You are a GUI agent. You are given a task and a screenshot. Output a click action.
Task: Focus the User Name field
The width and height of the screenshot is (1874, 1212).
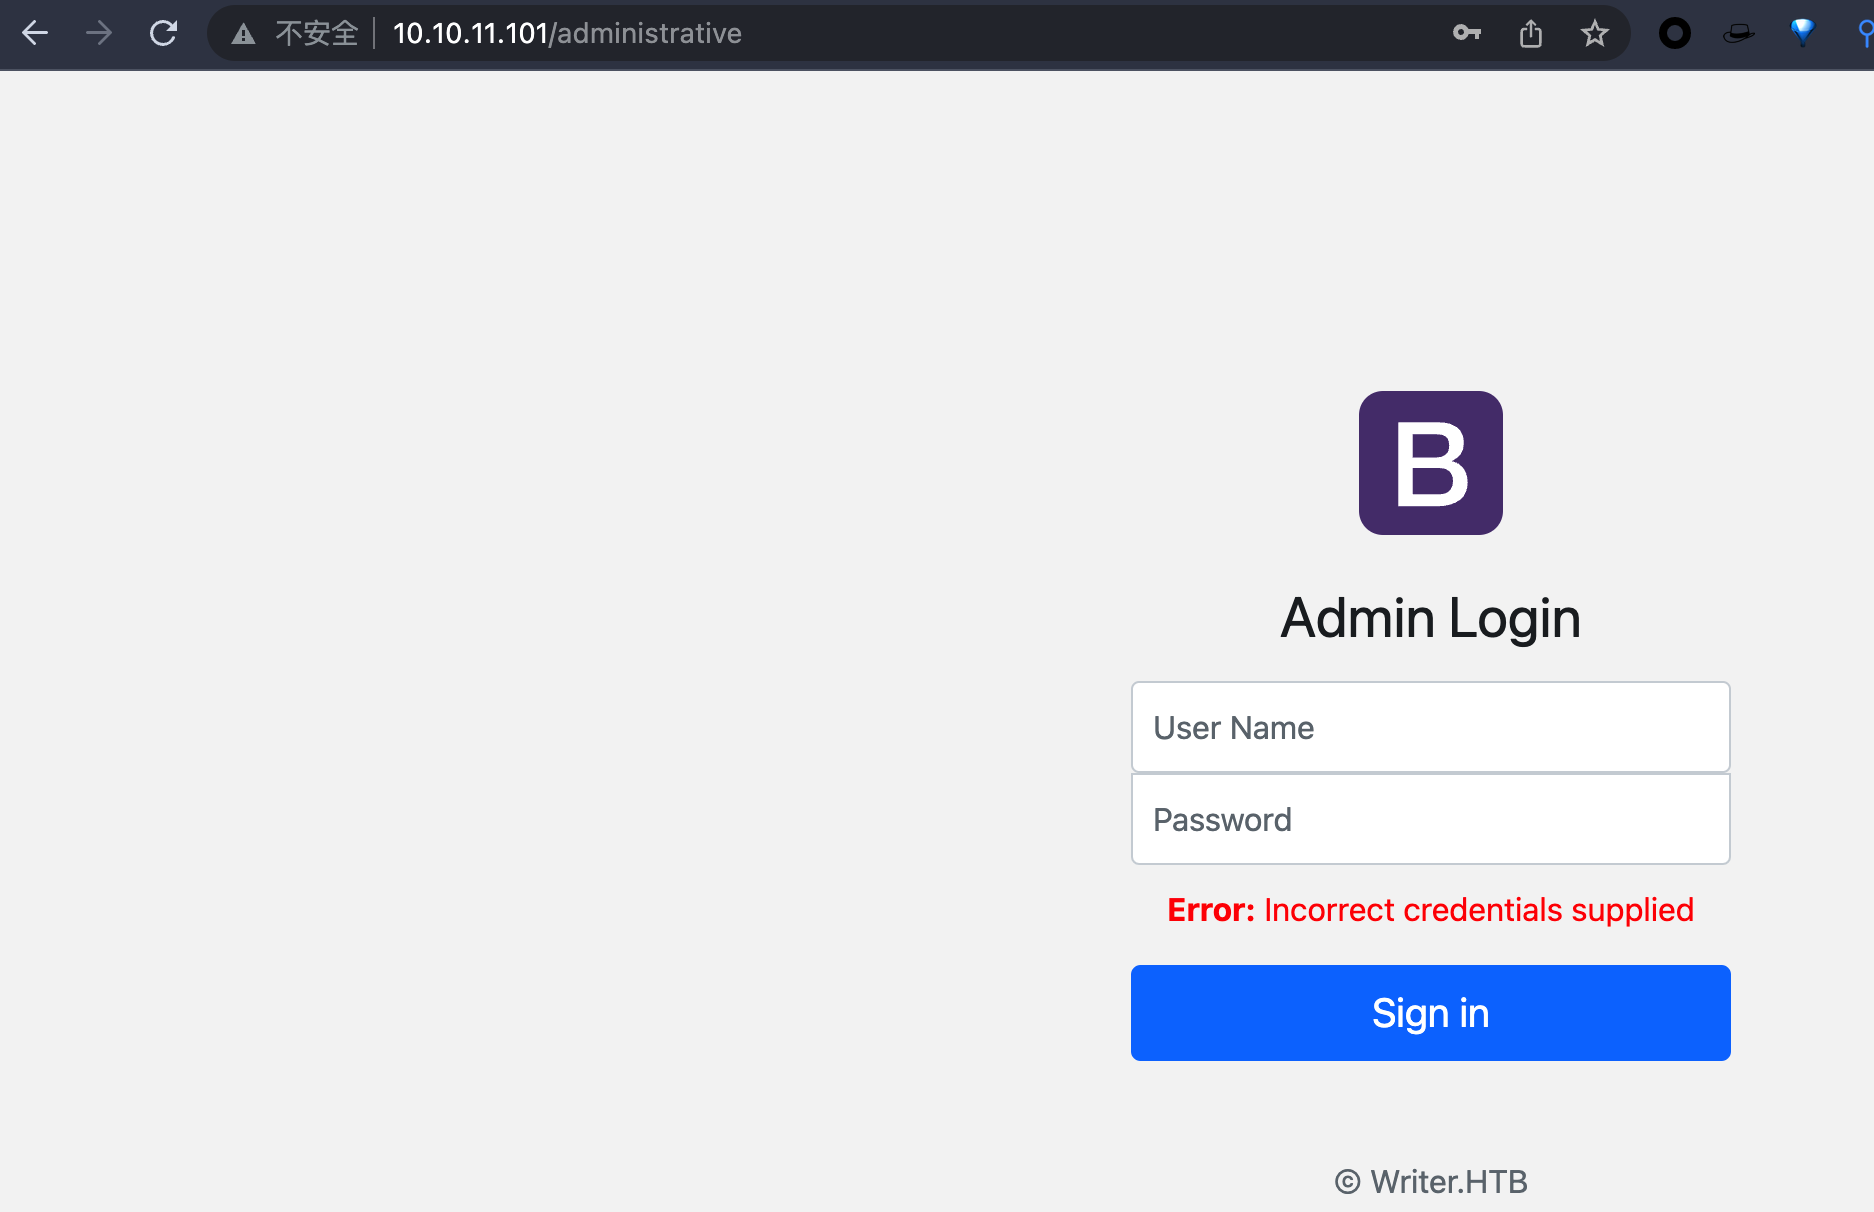coord(1431,727)
